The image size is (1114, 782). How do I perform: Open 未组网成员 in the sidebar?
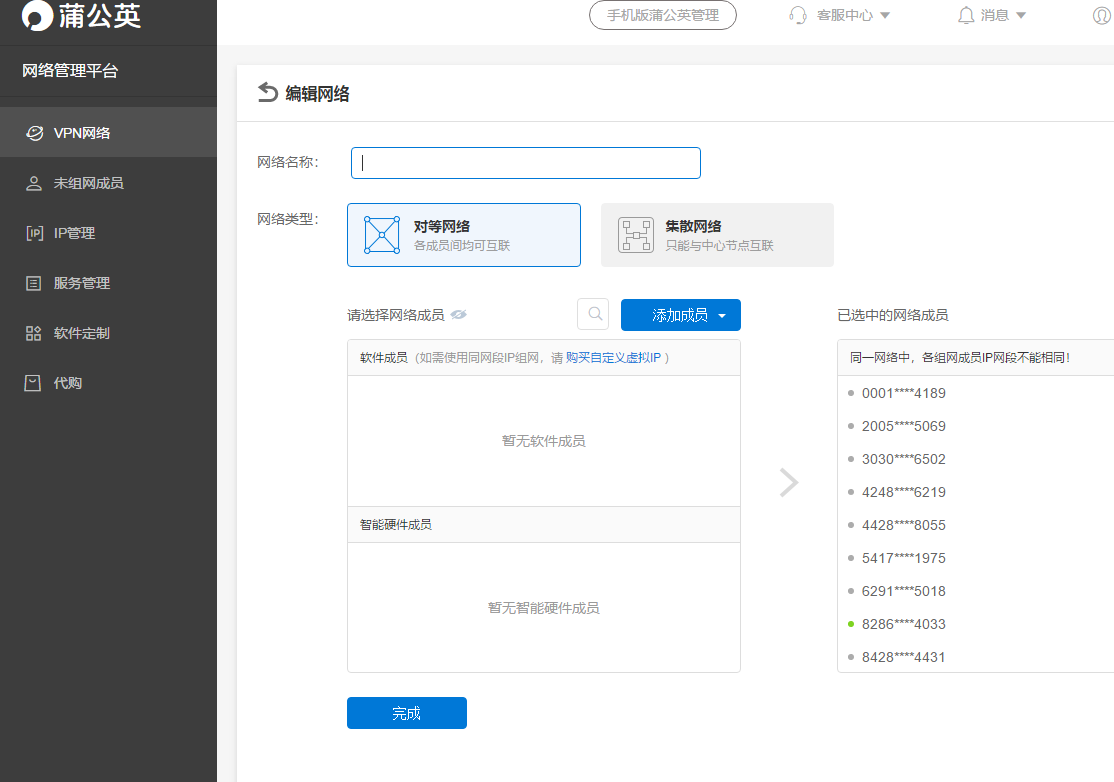click(88, 183)
